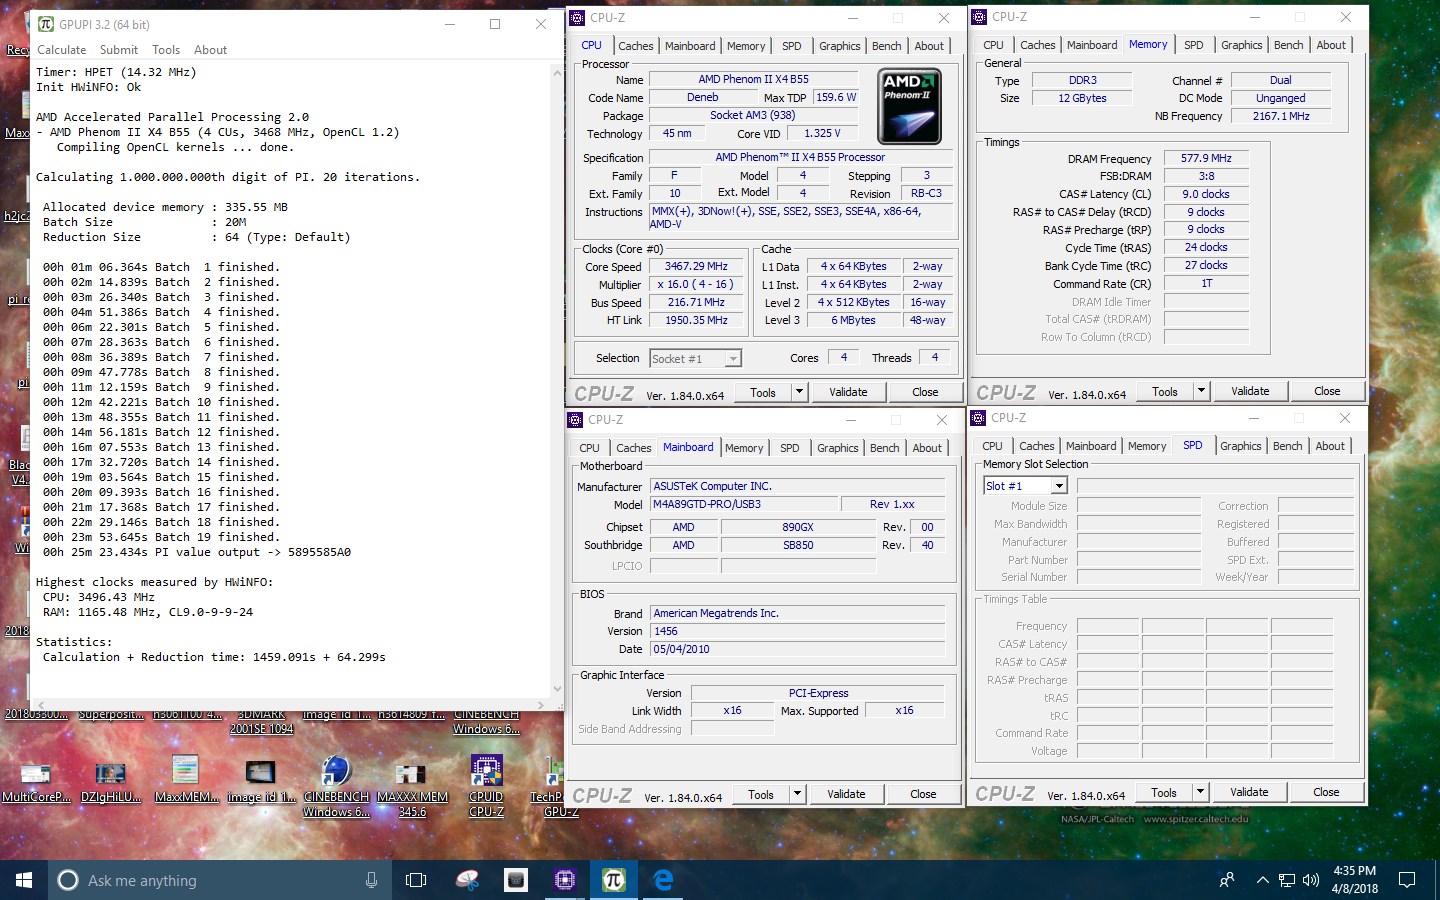Click the DRAM Frequency value 577.9 MHz
This screenshot has height=900, width=1440.
point(1206,158)
